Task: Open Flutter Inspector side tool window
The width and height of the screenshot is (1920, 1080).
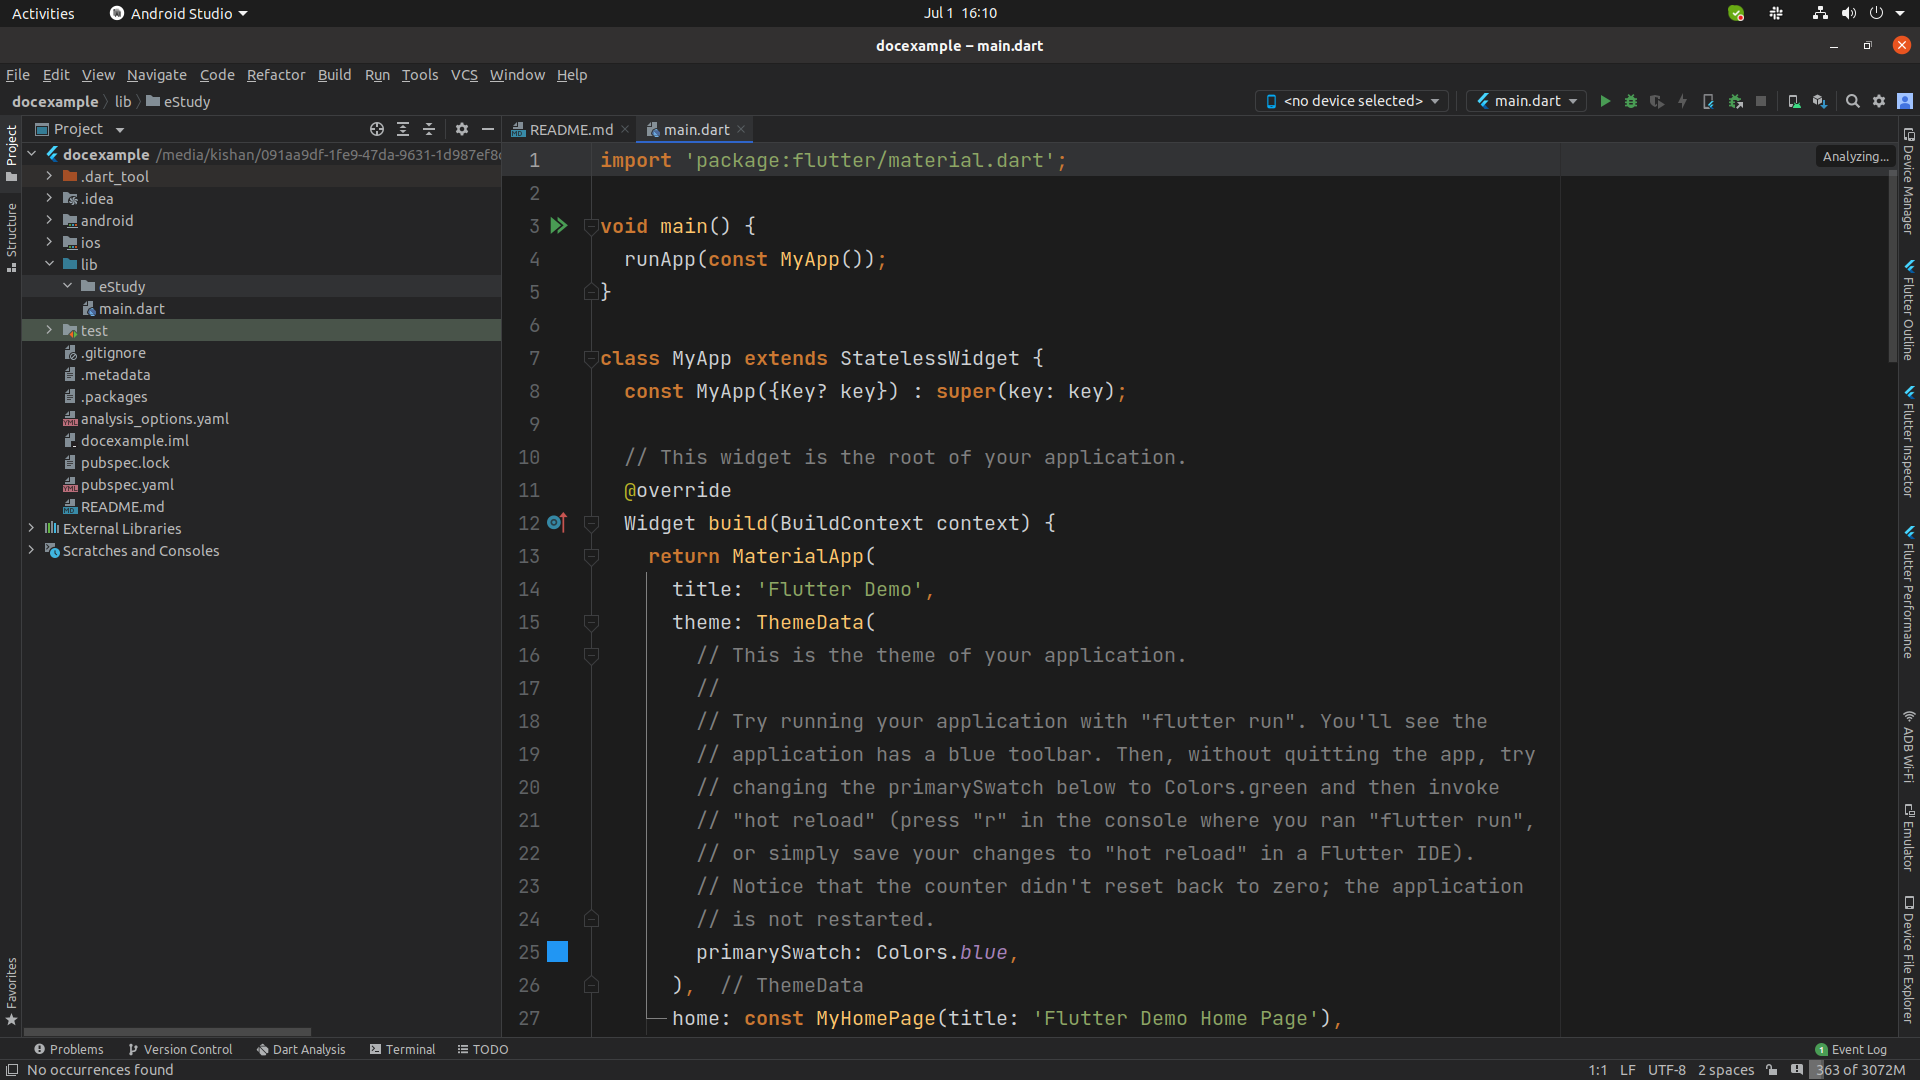Action: click(x=1909, y=441)
